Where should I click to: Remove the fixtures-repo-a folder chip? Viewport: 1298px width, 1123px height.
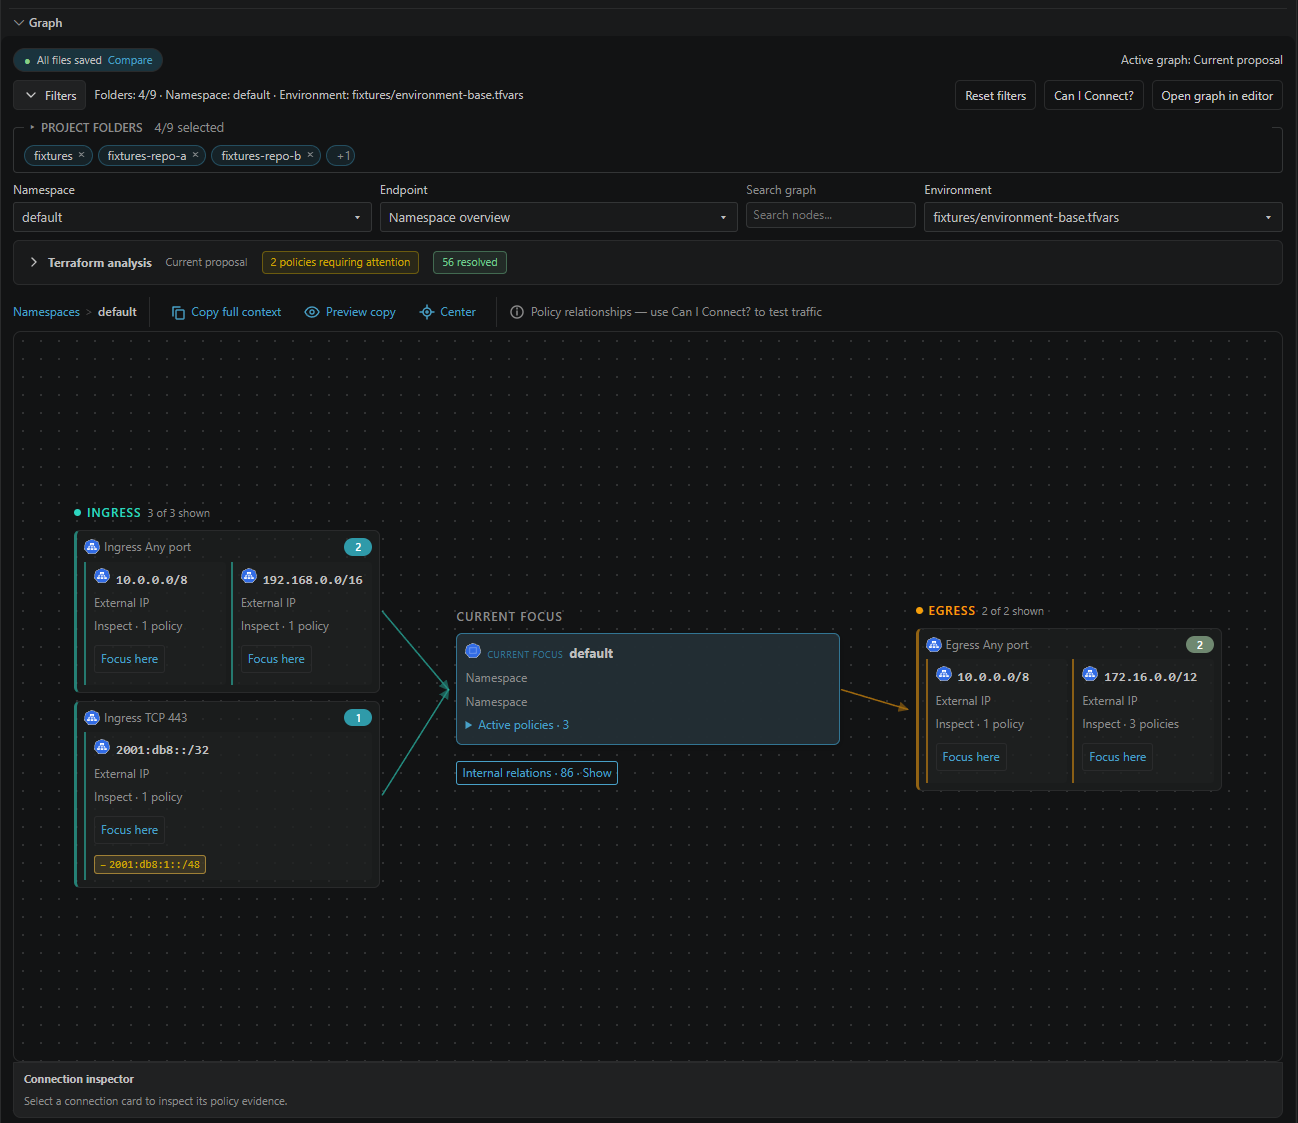click(x=195, y=155)
